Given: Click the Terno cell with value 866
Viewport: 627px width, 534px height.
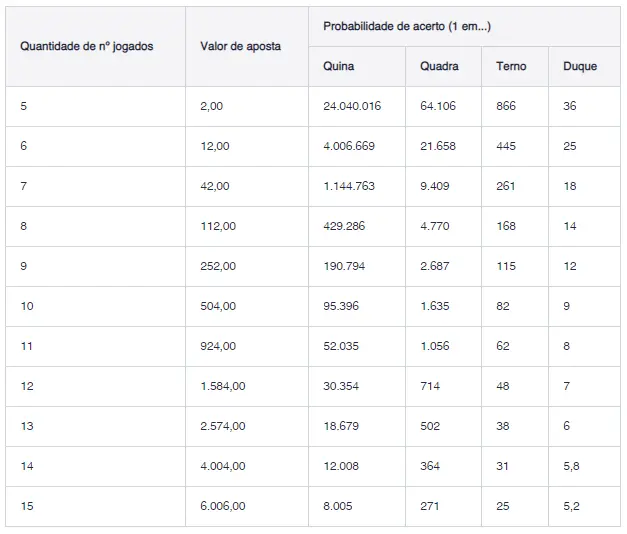Looking at the screenshot, I should pos(506,106).
